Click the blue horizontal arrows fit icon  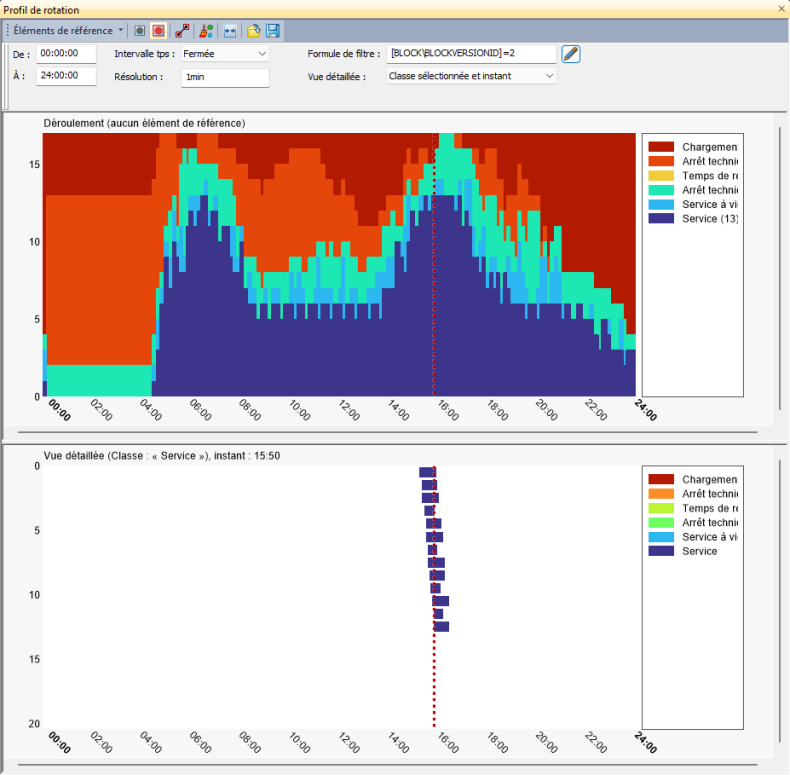(230, 31)
